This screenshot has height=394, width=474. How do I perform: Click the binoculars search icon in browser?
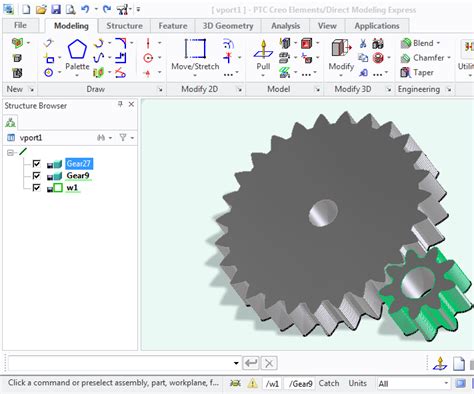click(x=101, y=138)
